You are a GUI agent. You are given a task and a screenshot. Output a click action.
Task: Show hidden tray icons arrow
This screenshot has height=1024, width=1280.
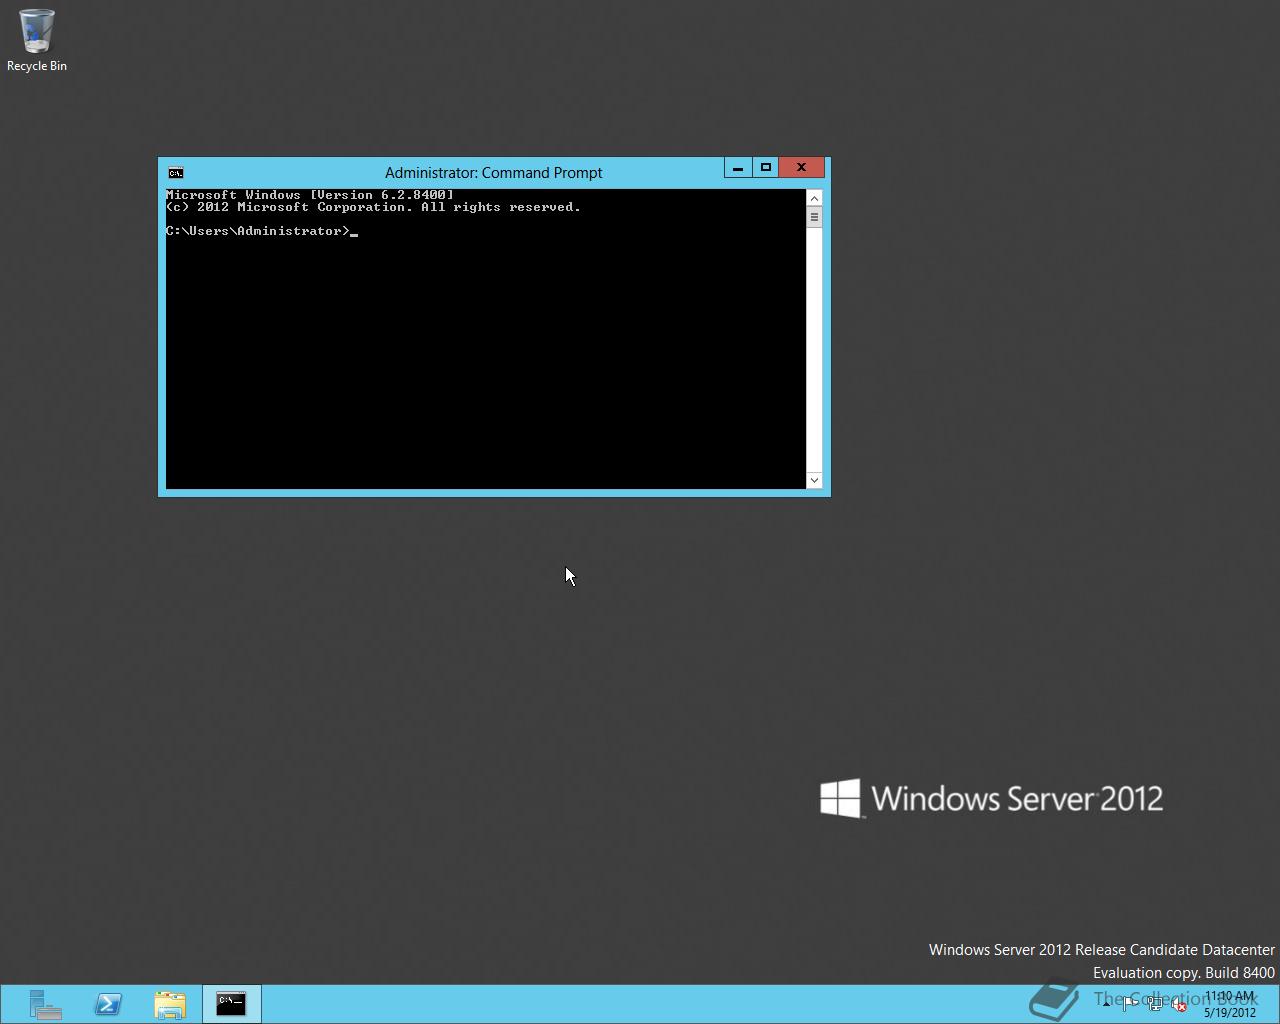tap(1106, 1004)
